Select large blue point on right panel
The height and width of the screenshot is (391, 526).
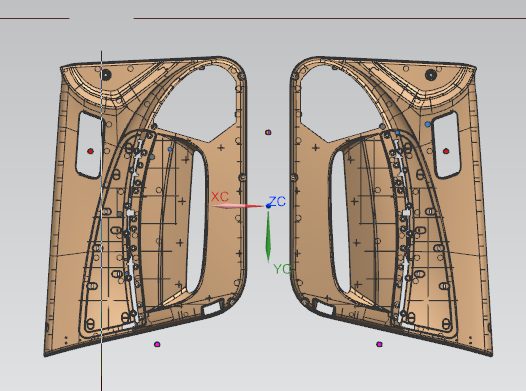click(427, 124)
